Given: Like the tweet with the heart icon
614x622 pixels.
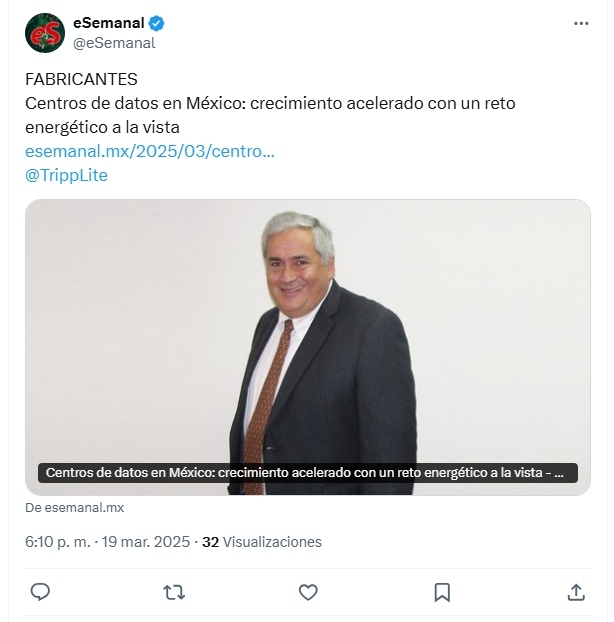Looking at the screenshot, I should [308, 592].
